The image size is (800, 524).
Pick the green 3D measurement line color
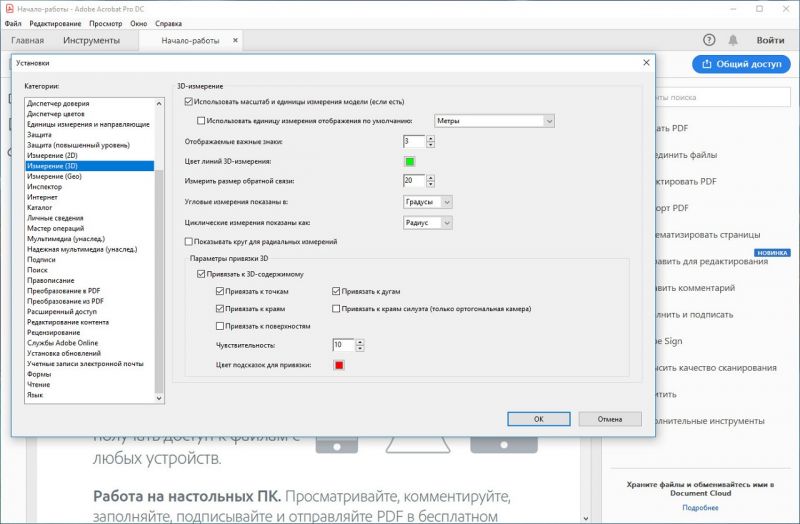(409, 162)
